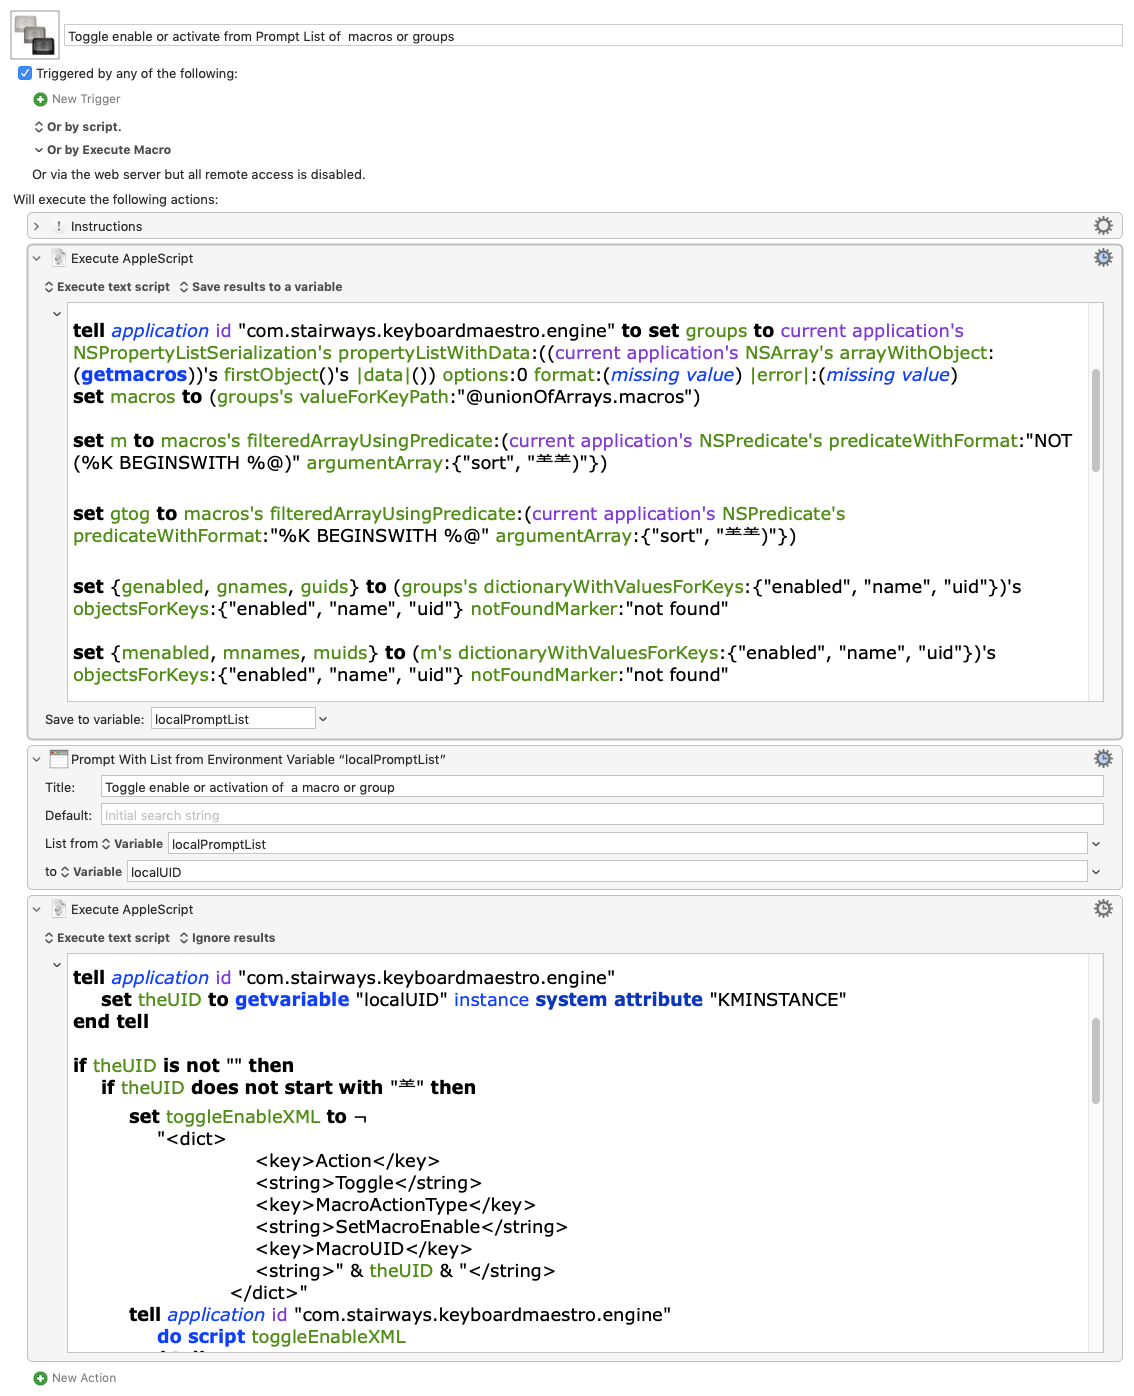
Task: Click 'getmacros' in the first script
Action: [134, 375]
